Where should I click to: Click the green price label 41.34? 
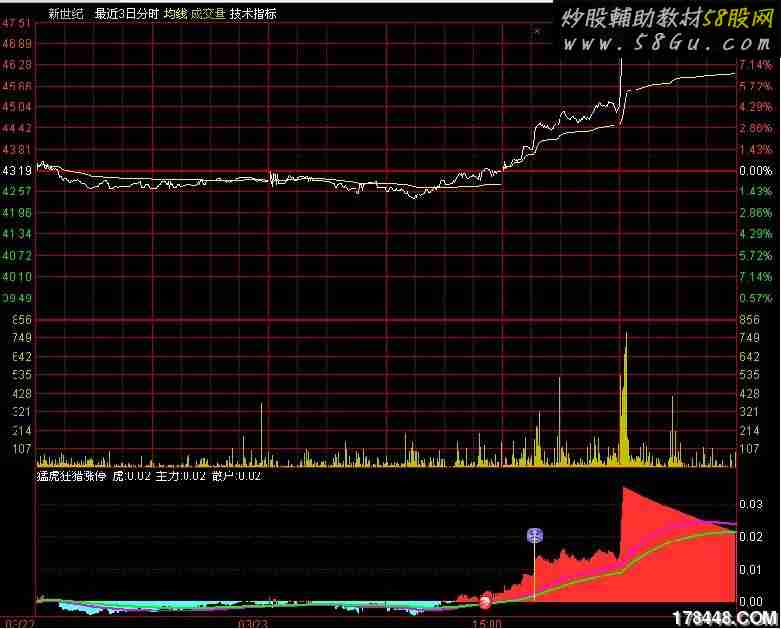[17, 234]
